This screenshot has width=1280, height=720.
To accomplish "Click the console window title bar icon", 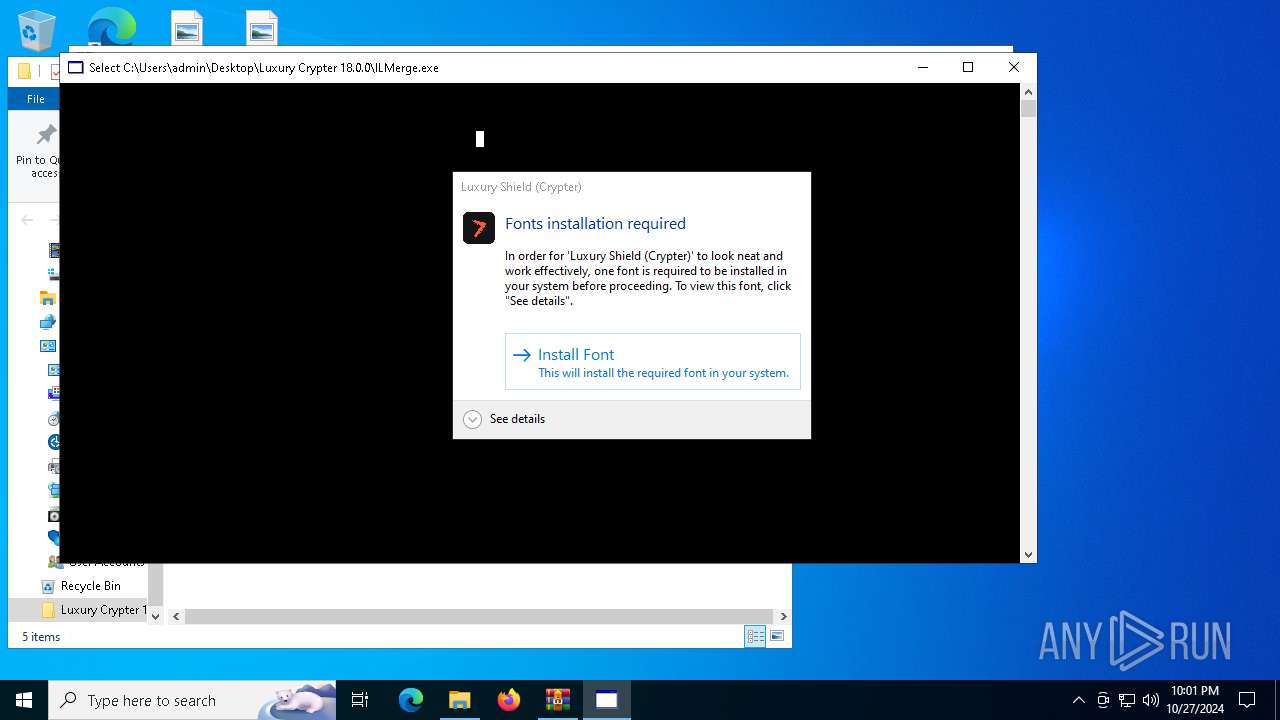I will click(75, 68).
